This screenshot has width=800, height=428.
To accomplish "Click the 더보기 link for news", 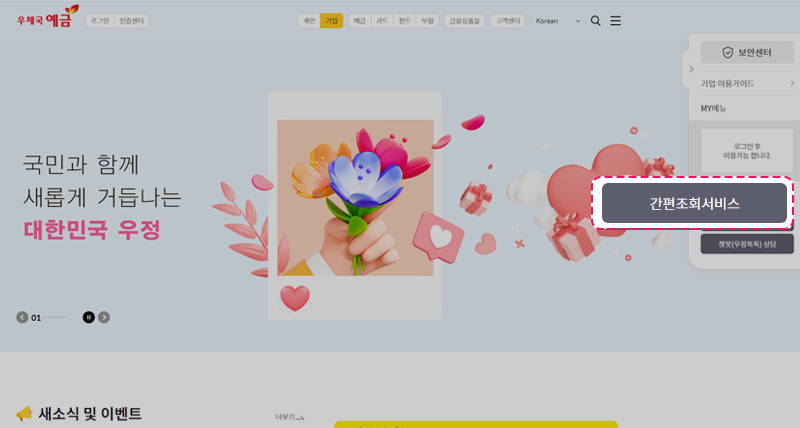I will coord(289,417).
